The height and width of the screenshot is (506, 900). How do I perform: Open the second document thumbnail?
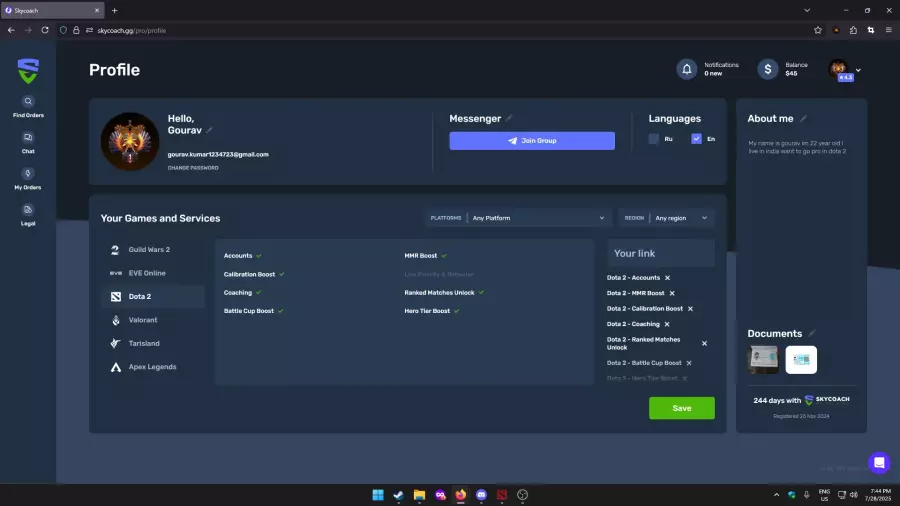coord(801,360)
